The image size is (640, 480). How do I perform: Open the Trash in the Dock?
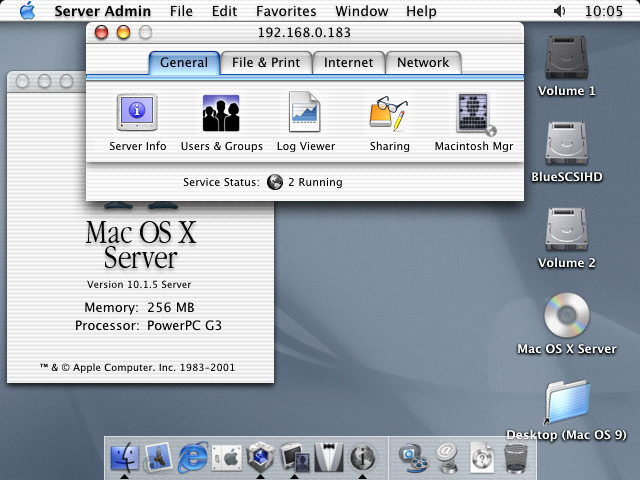[x=516, y=458]
